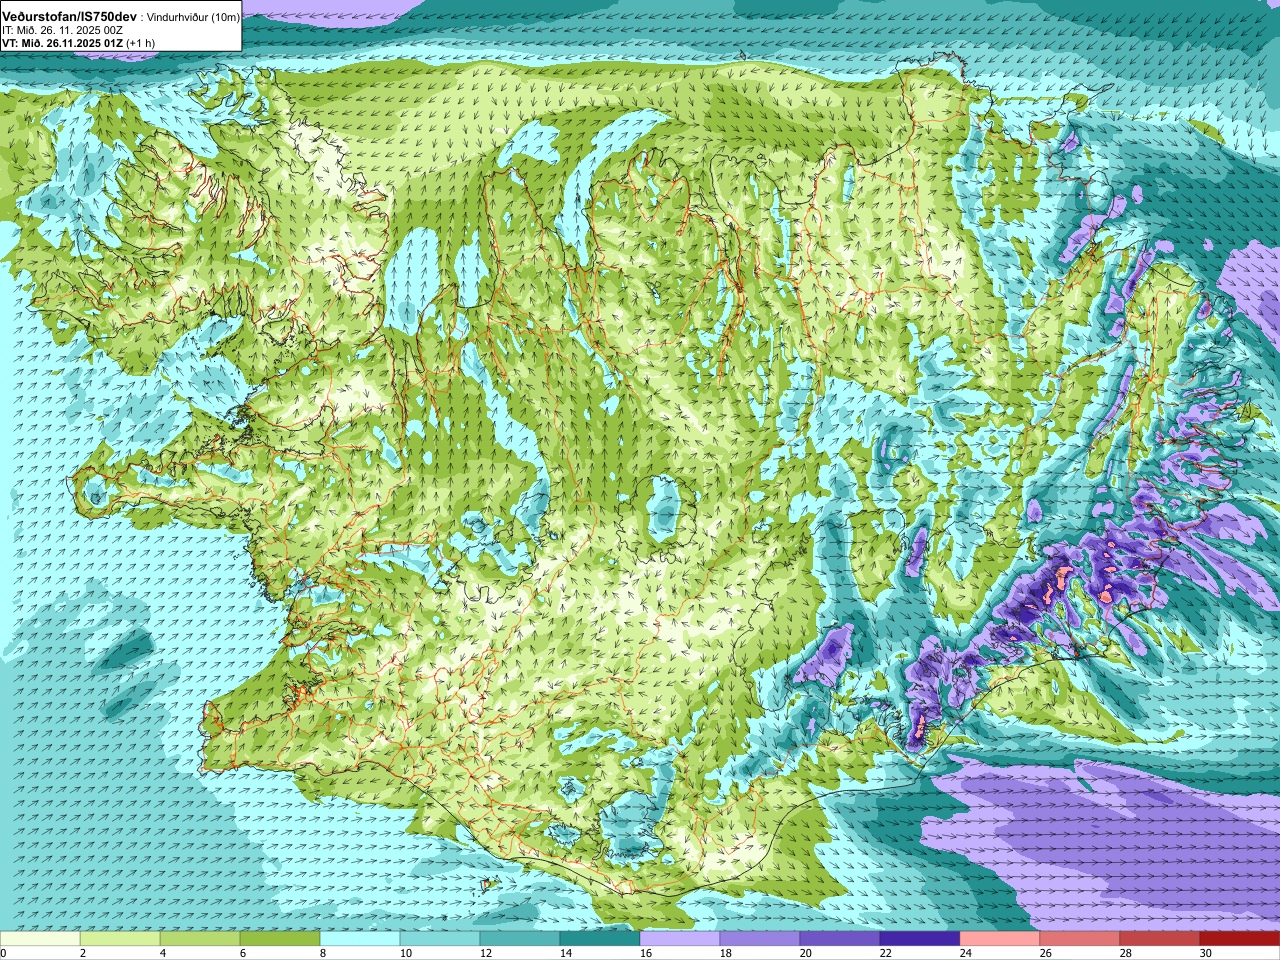Click the purple 18–20 legend swatch
The width and height of the screenshot is (1280, 960).
click(760, 939)
